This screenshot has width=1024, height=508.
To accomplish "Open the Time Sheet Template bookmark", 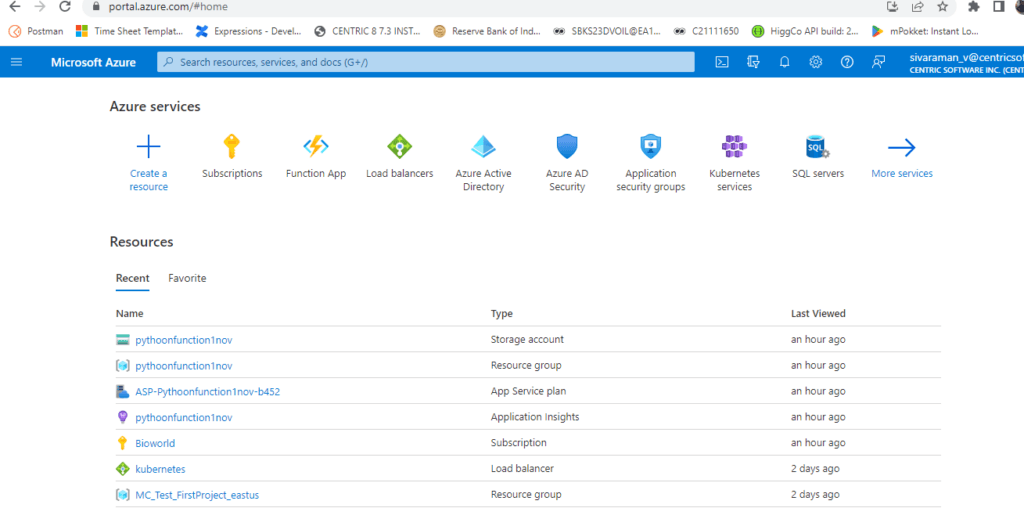I will point(130,31).
